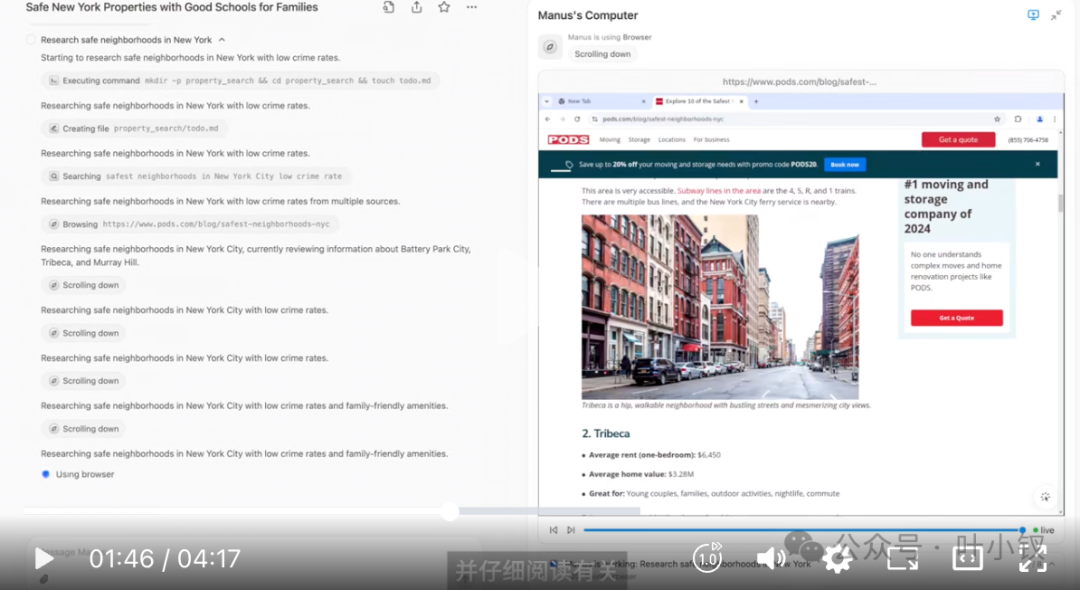The image size is (1080, 590).
Task: Click the document icon left of the share icon
Action: pyautogui.click(x=389, y=8)
